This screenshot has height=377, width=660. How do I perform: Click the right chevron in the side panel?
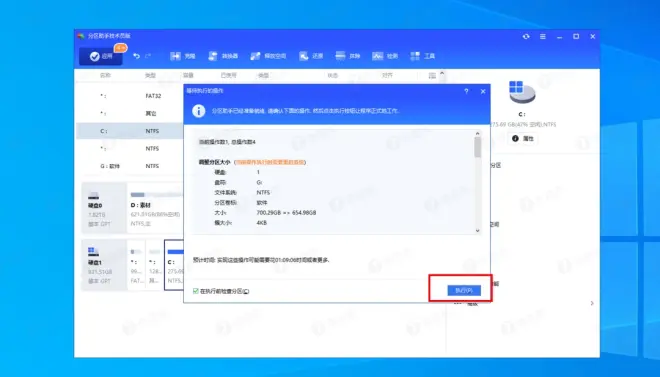tap(592, 303)
